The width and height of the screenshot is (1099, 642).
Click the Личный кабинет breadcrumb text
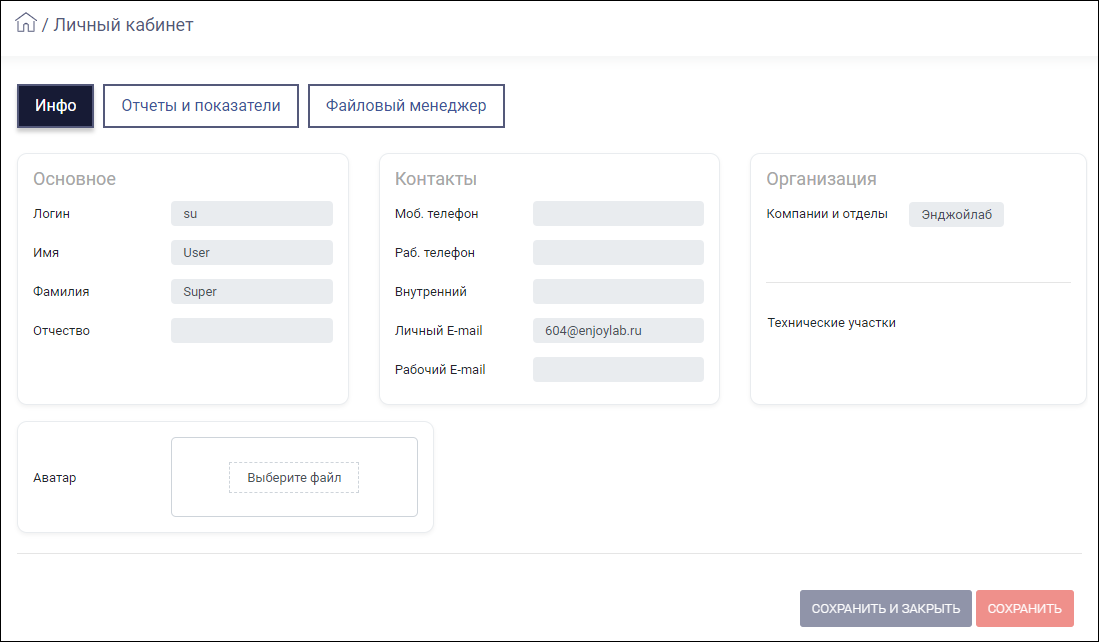pyautogui.click(x=123, y=25)
